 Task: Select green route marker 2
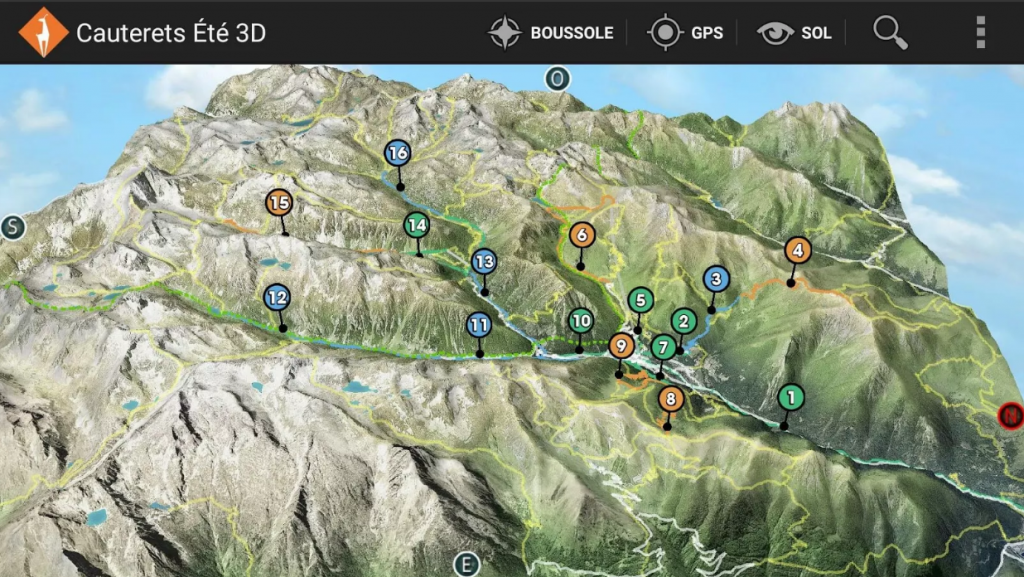684,321
